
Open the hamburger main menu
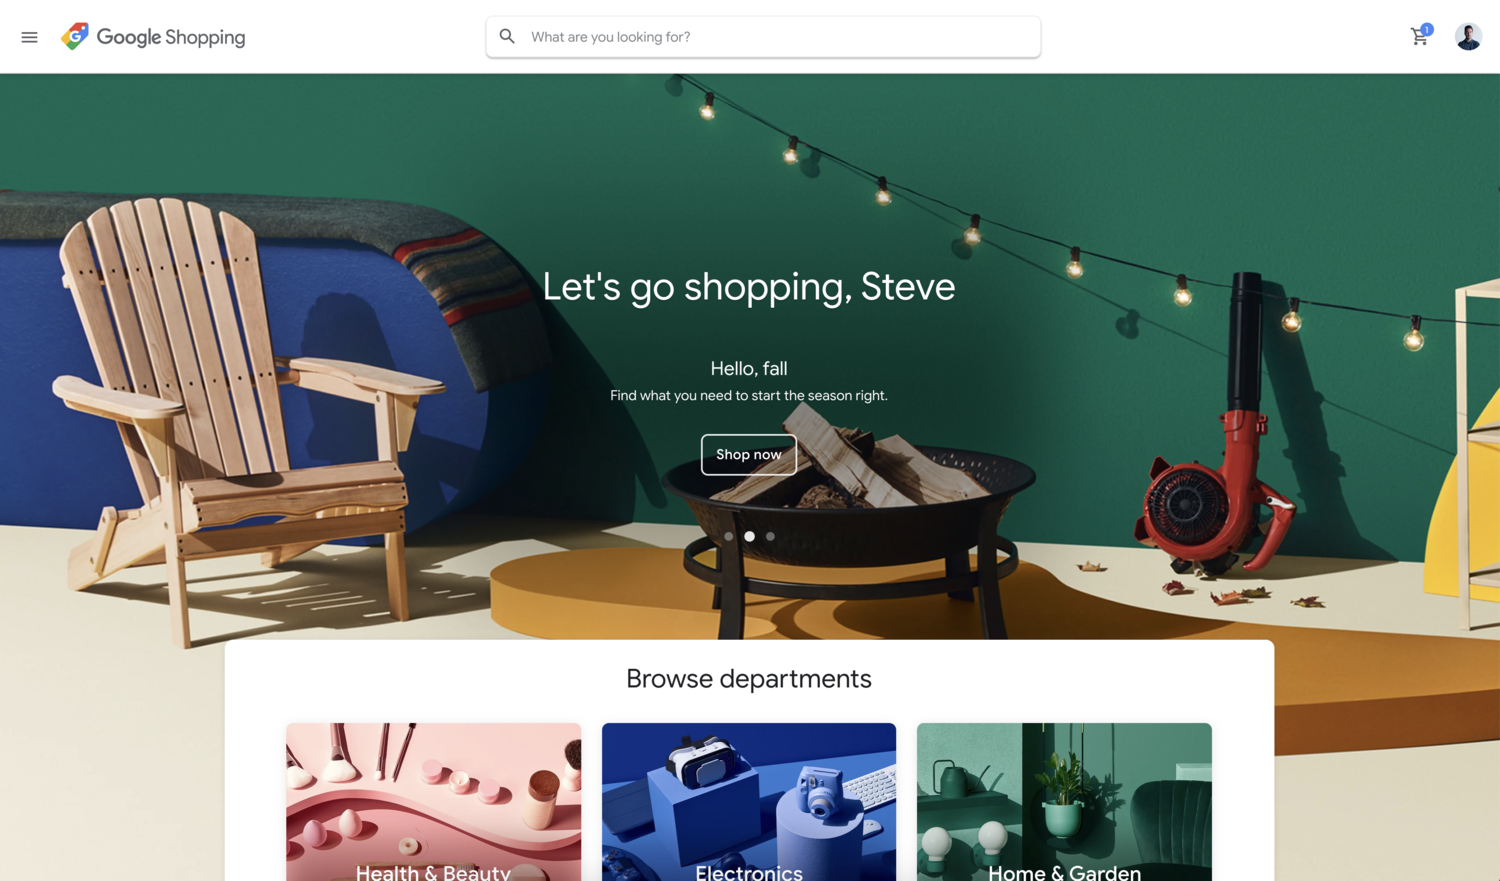(x=29, y=37)
